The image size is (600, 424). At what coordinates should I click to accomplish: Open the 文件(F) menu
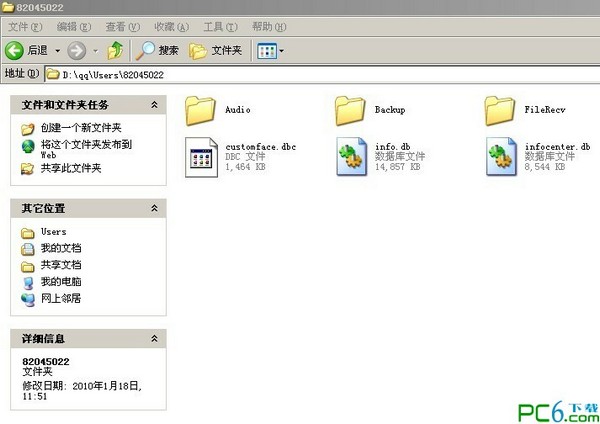[25, 27]
